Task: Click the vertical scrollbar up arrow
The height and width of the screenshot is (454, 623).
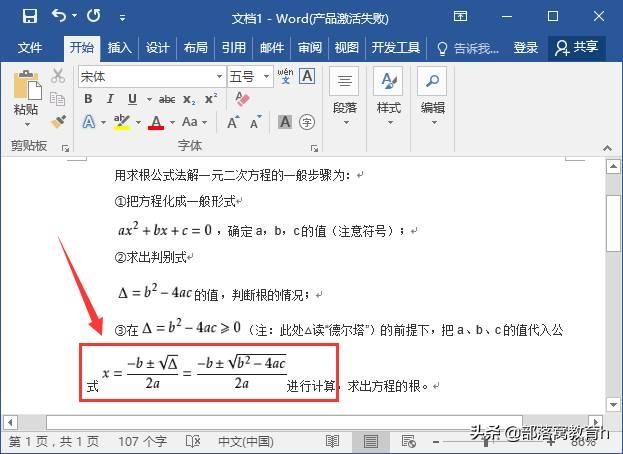Action: tap(613, 166)
